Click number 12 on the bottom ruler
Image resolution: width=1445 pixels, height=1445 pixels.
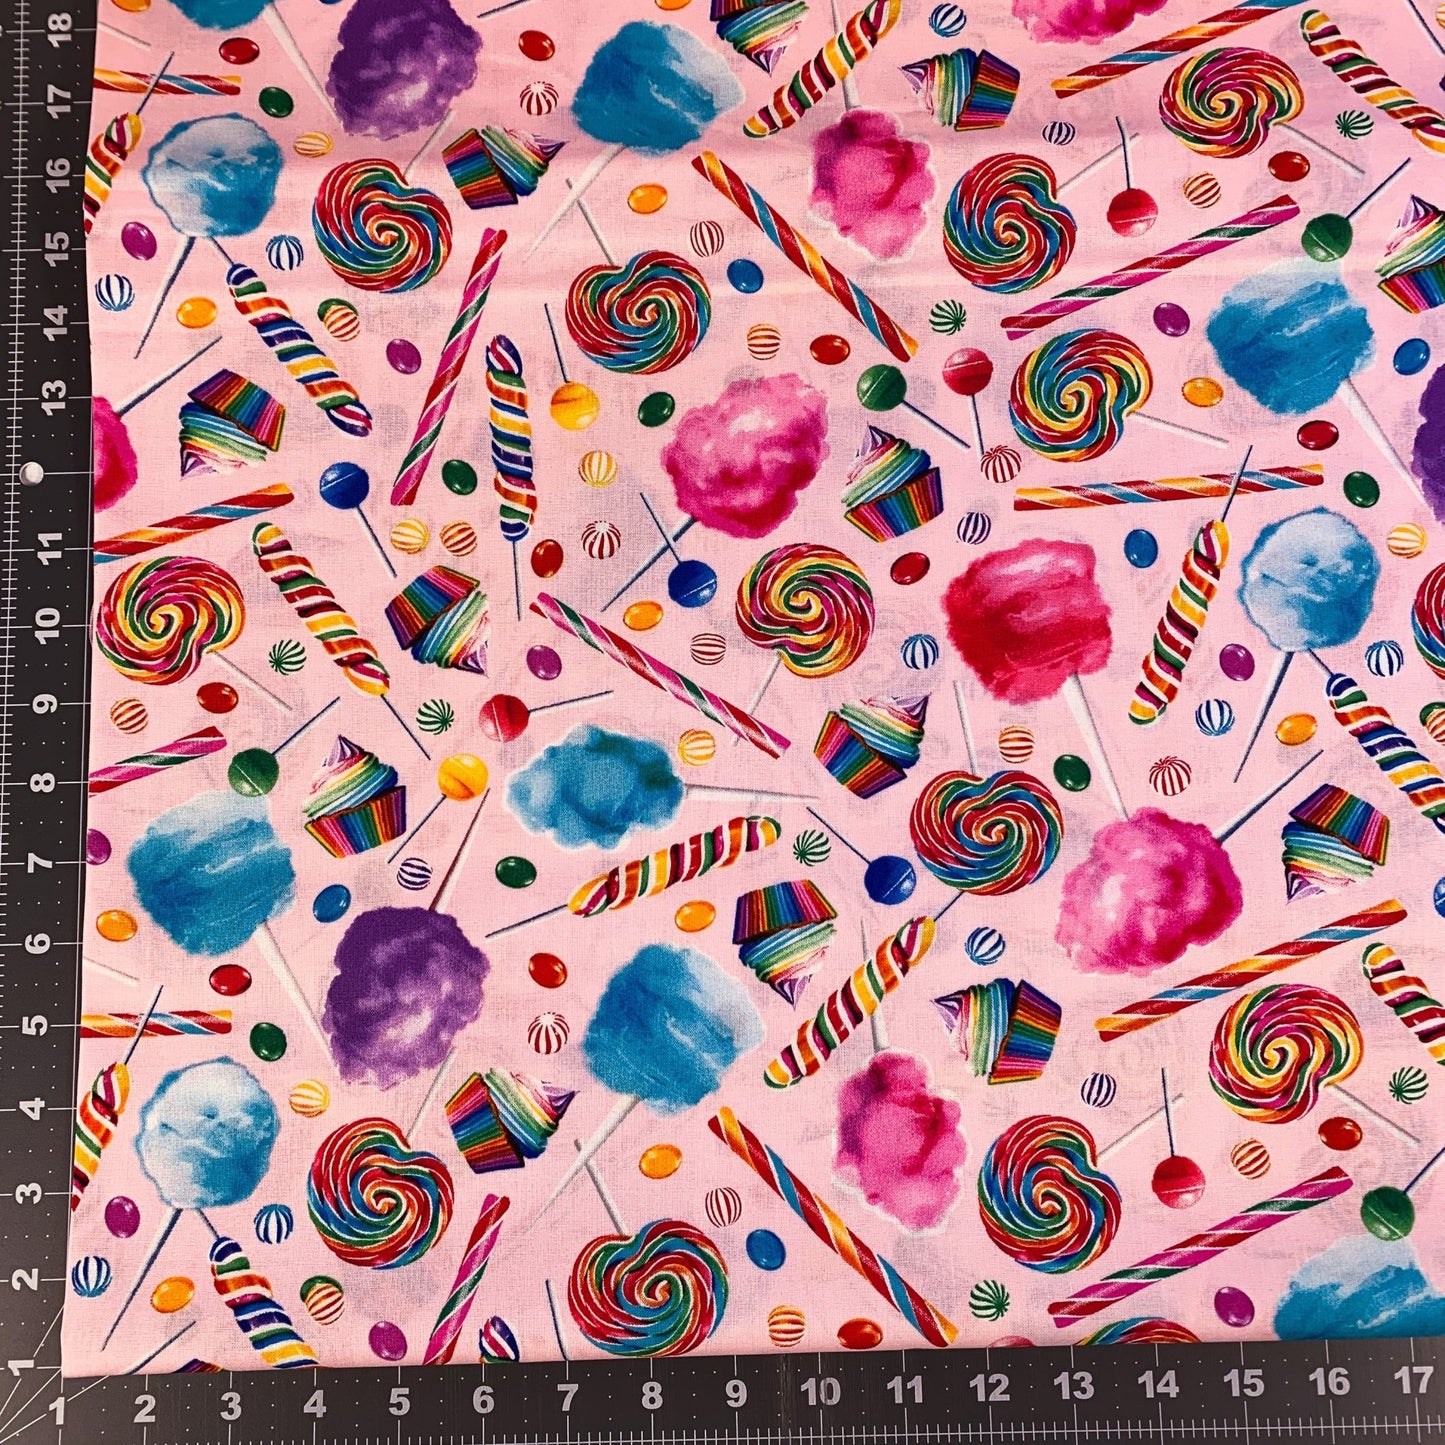pos(995,1387)
